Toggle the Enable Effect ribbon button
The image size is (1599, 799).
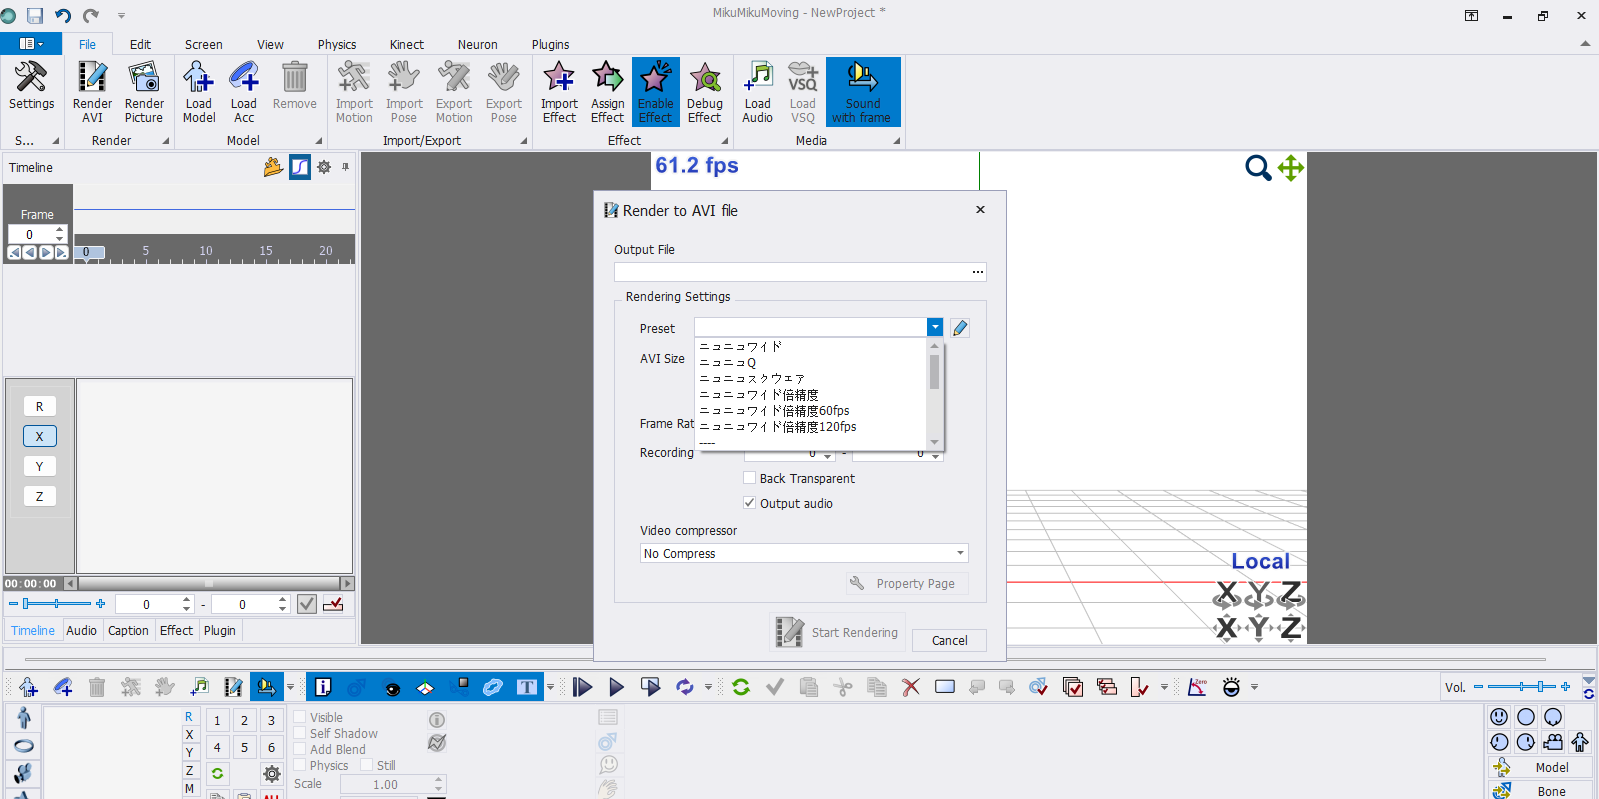(x=655, y=91)
